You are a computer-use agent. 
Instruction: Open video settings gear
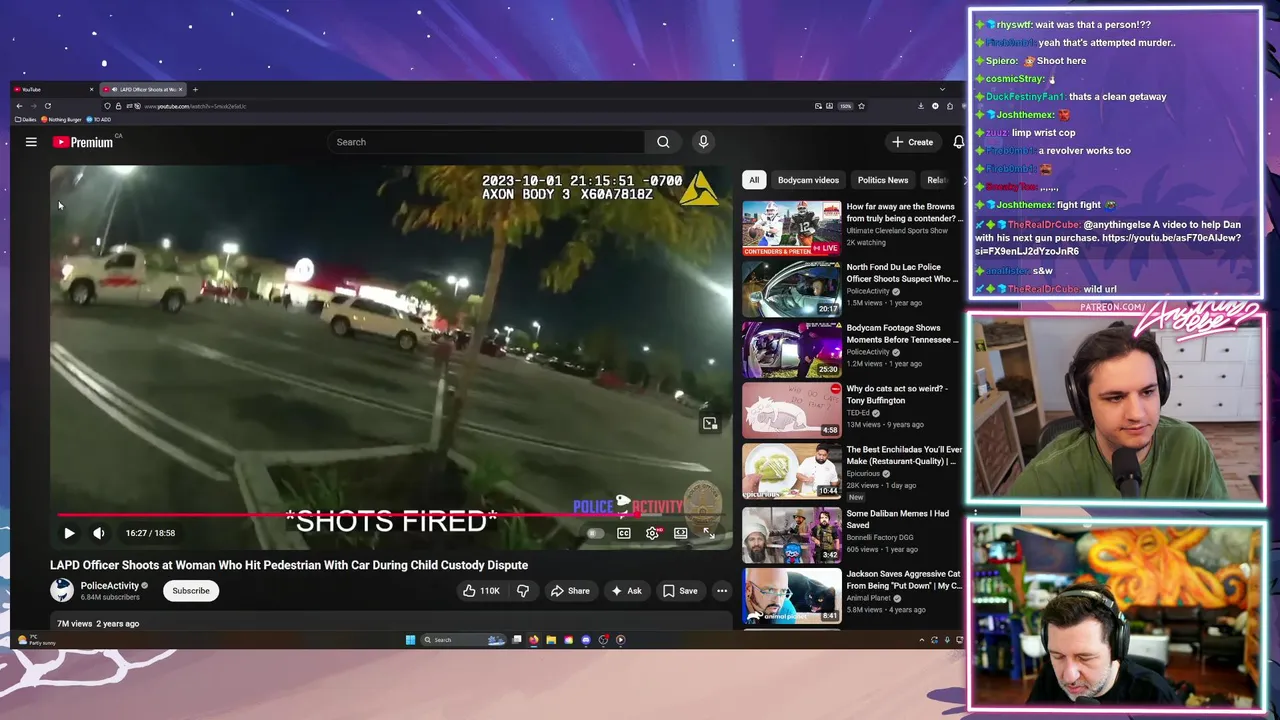[652, 533]
